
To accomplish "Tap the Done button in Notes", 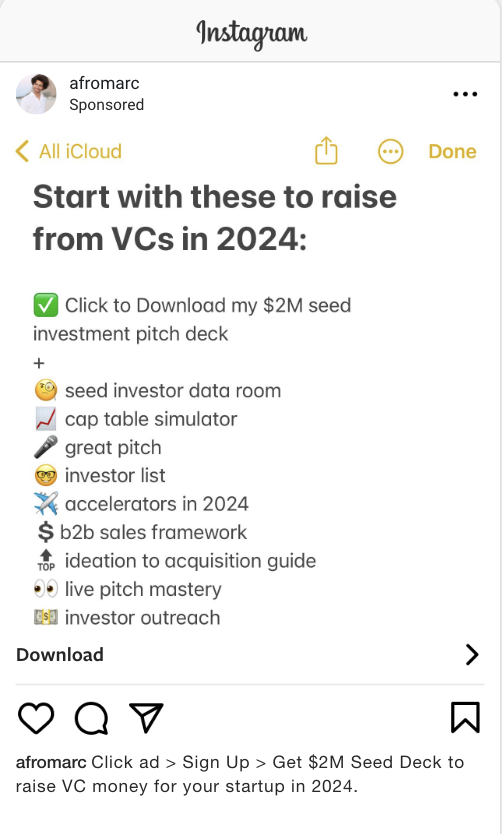I will pos(453,152).
